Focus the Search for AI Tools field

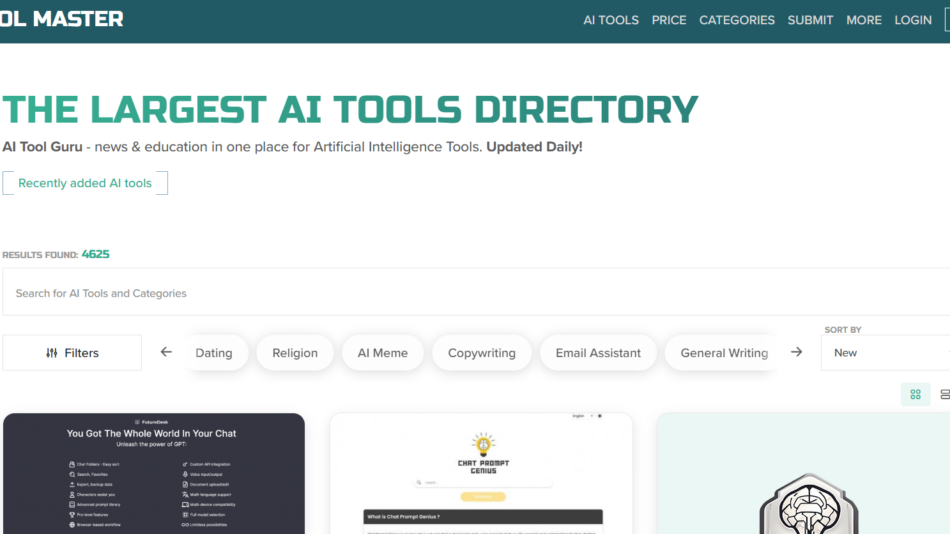coord(476,293)
